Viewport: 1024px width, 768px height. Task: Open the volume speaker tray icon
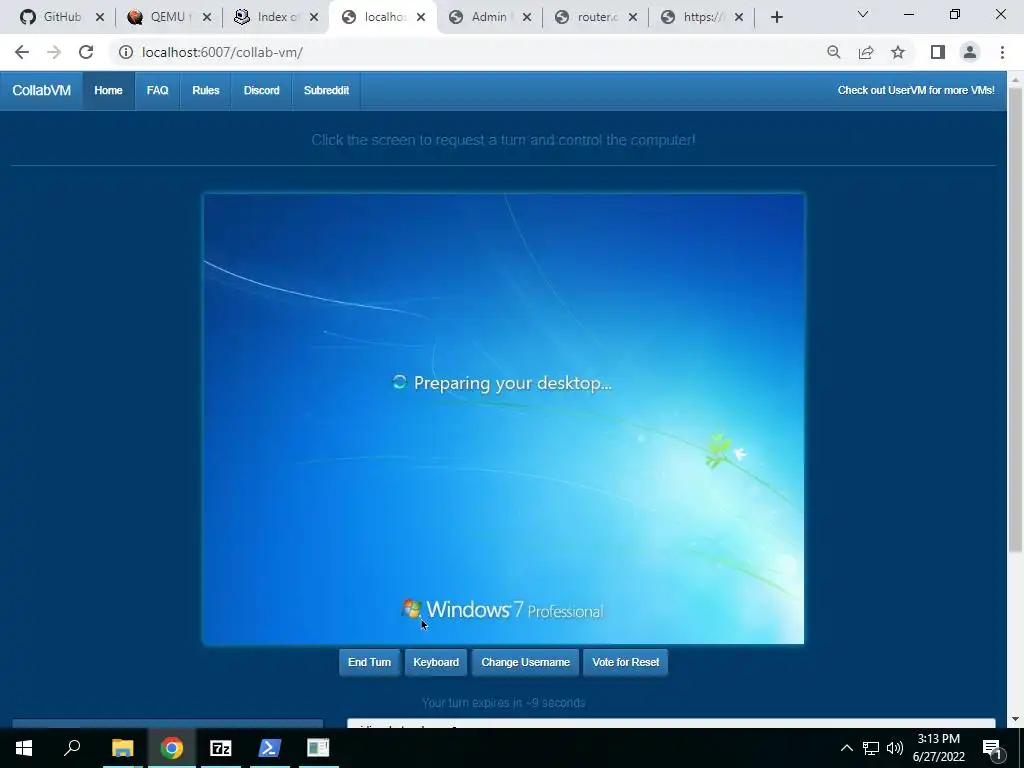click(895, 748)
